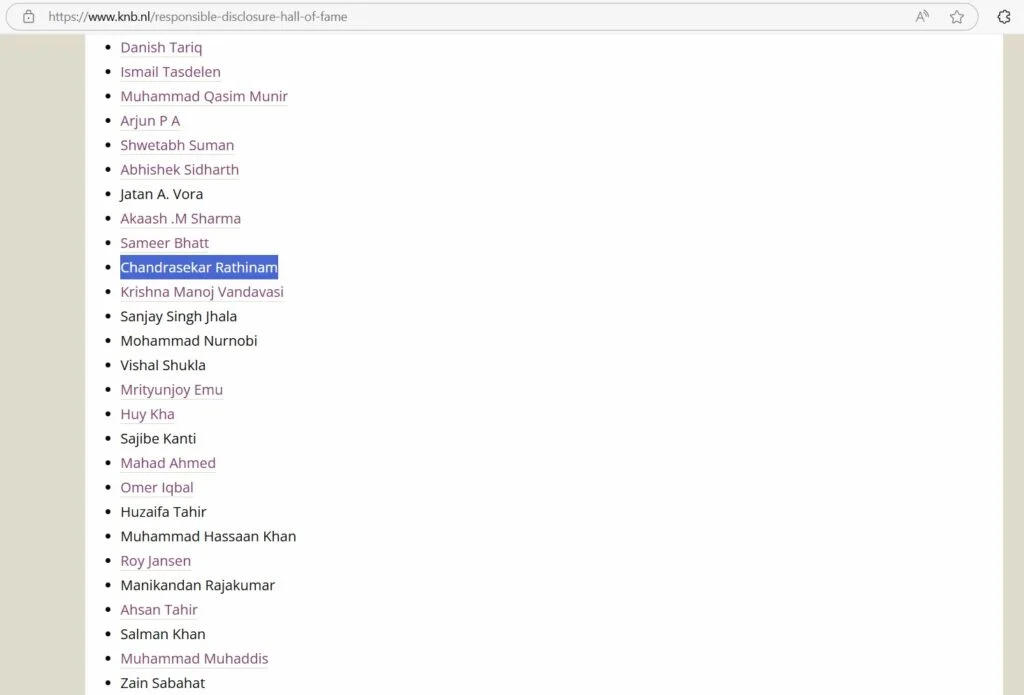Open Abhishek Sidharth's link
1024x695 pixels.
(179, 170)
